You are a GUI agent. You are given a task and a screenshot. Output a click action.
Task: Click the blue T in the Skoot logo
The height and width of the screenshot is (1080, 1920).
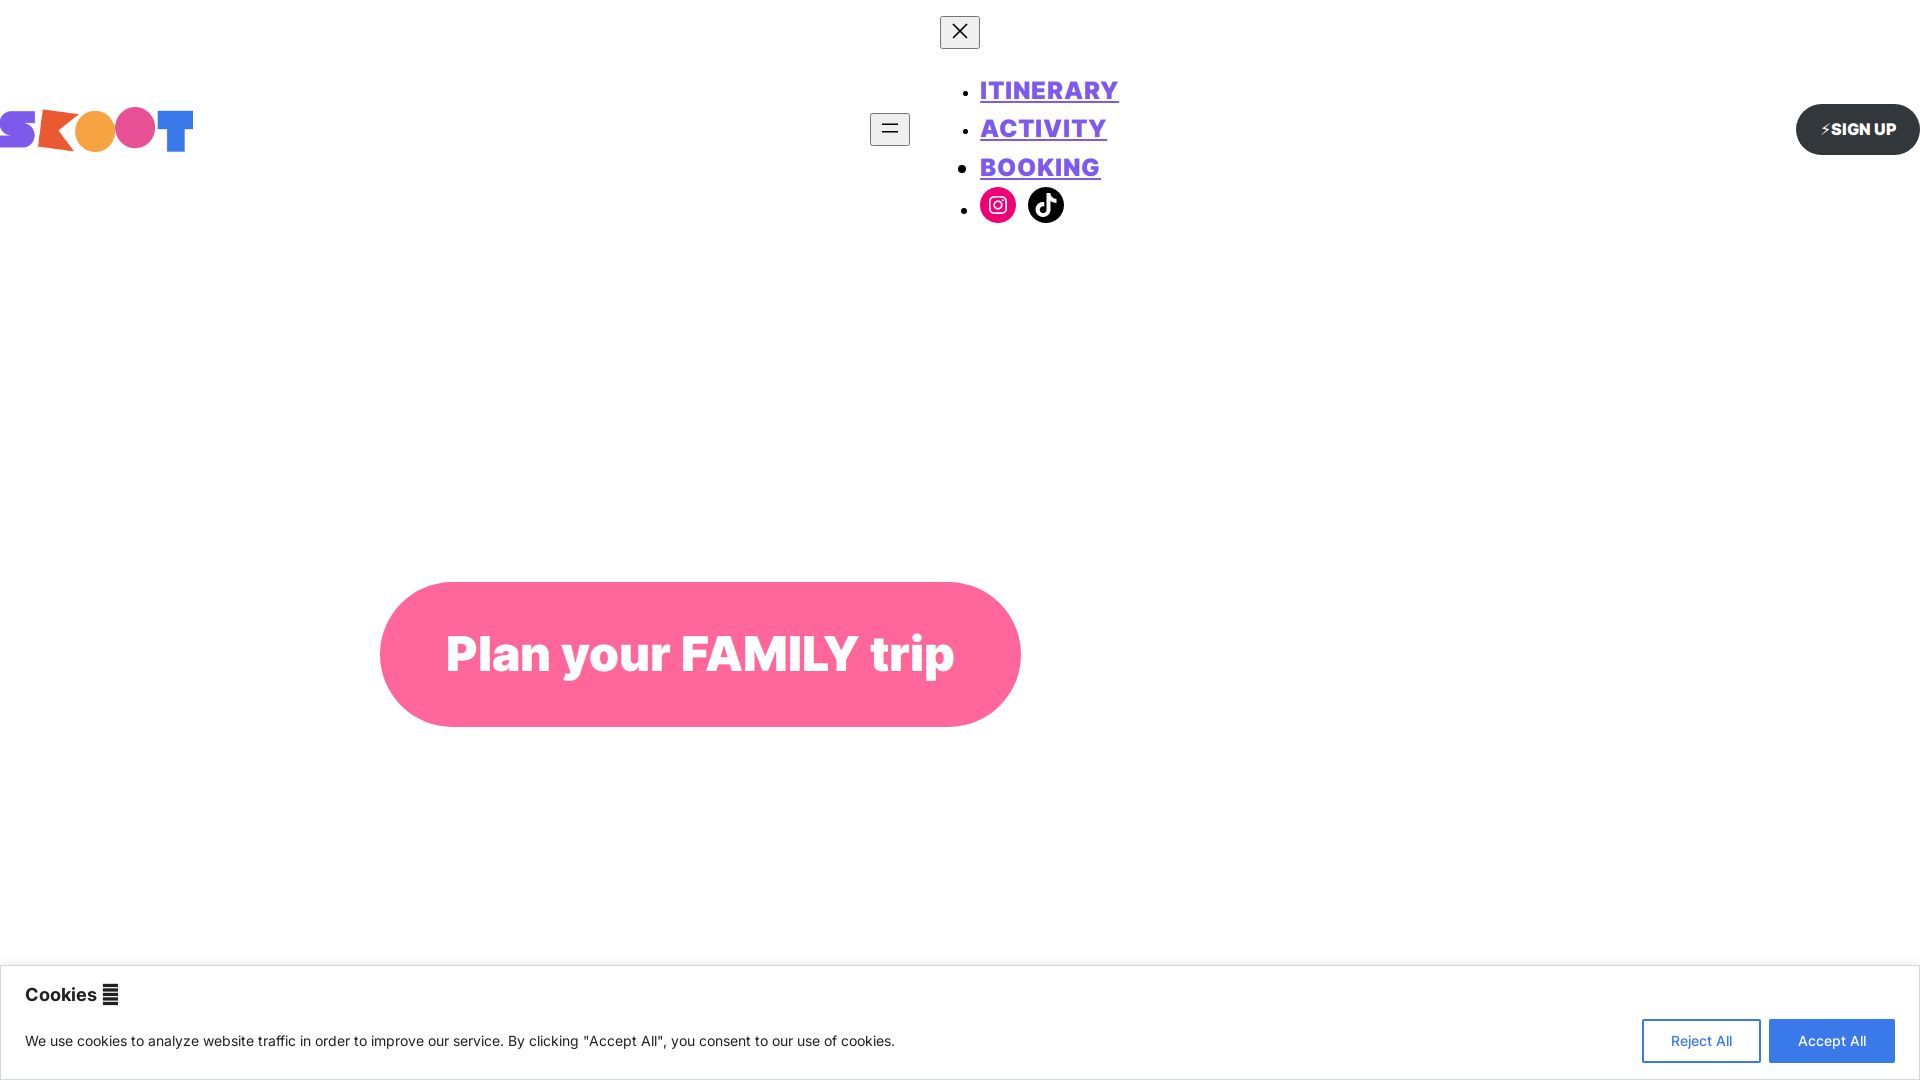point(176,131)
